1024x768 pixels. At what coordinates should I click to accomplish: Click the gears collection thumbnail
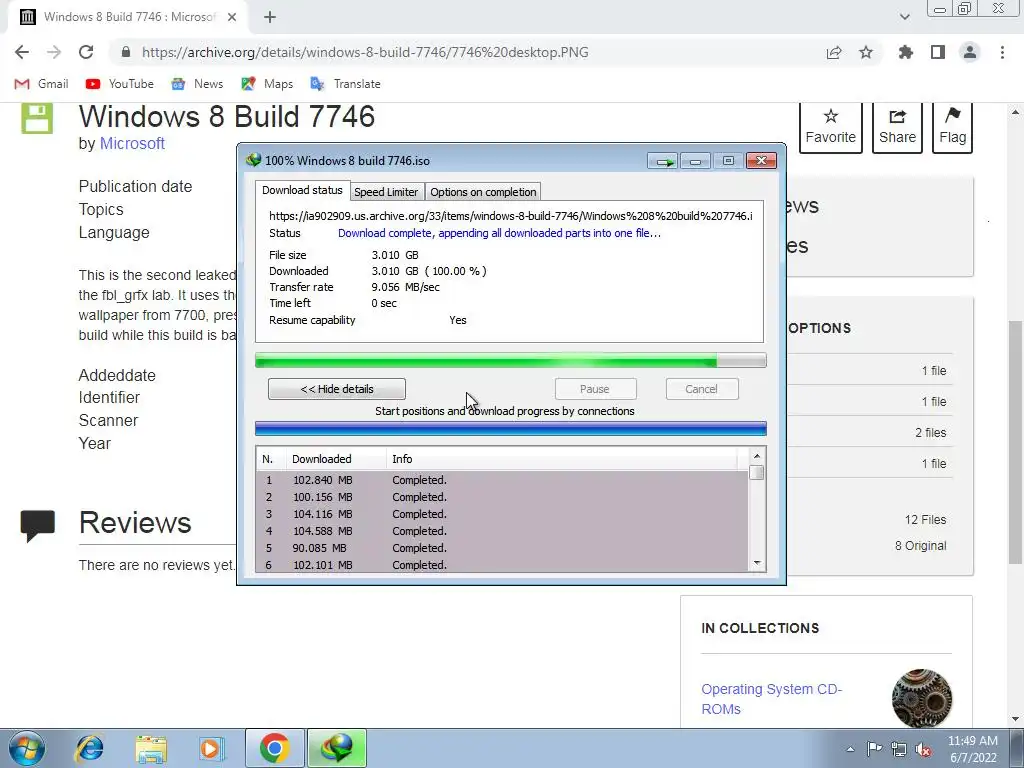921,698
